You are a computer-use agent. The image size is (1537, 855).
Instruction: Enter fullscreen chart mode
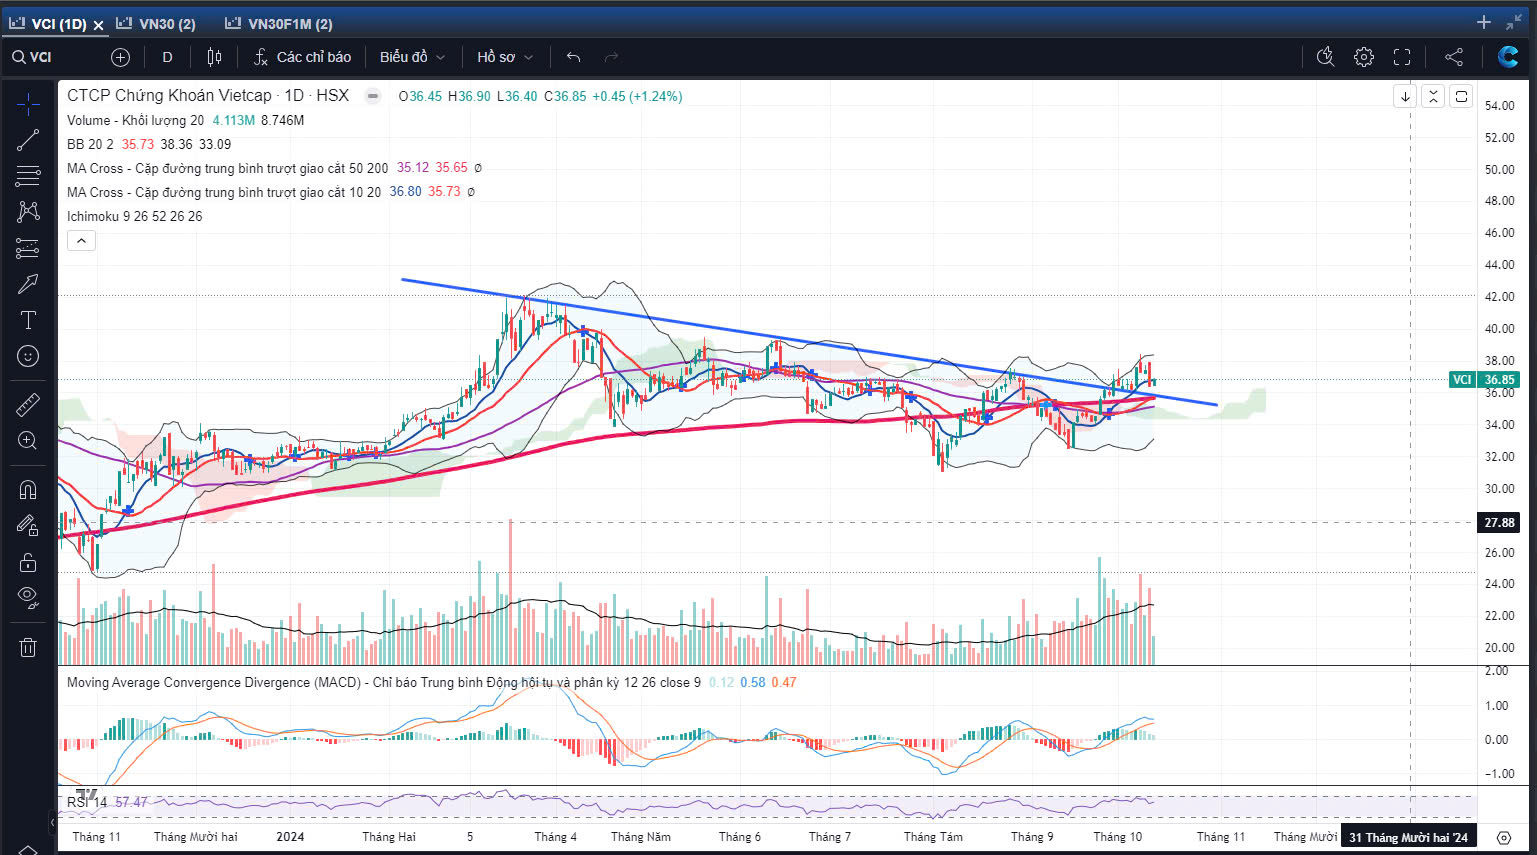click(x=1402, y=57)
